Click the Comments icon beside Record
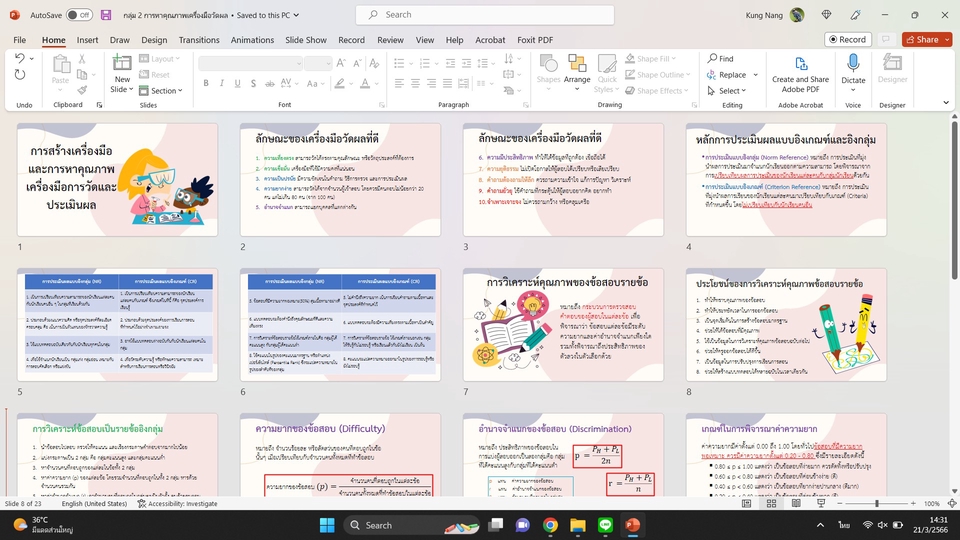This screenshot has width=960, height=540. [x=885, y=39]
